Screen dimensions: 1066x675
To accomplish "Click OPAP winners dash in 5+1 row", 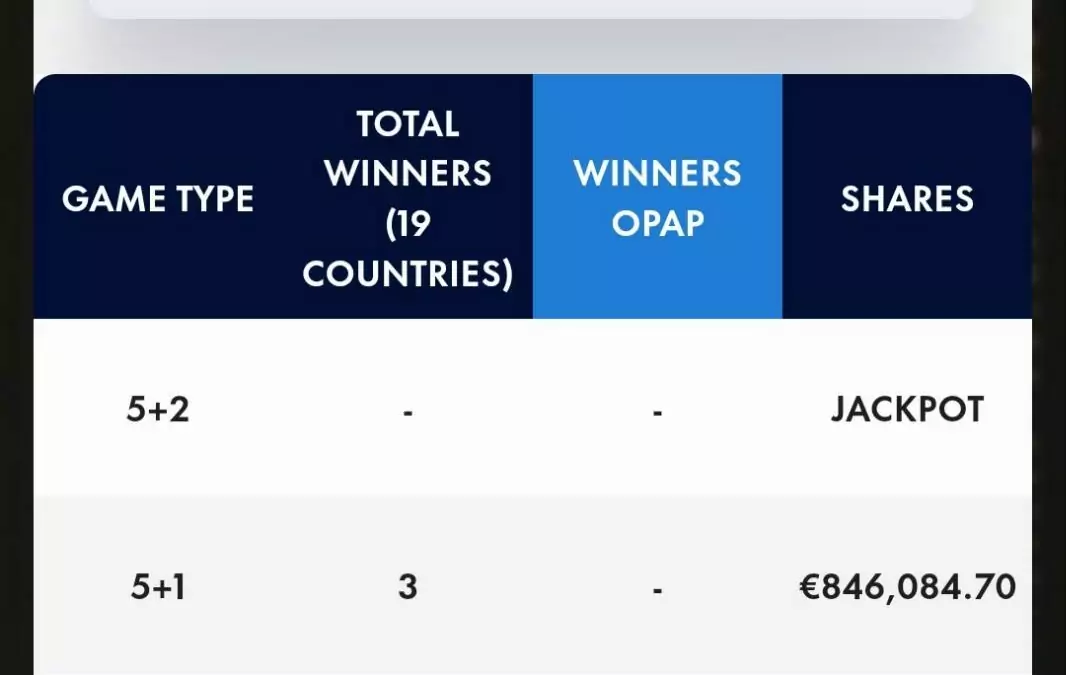I will 657,589.
